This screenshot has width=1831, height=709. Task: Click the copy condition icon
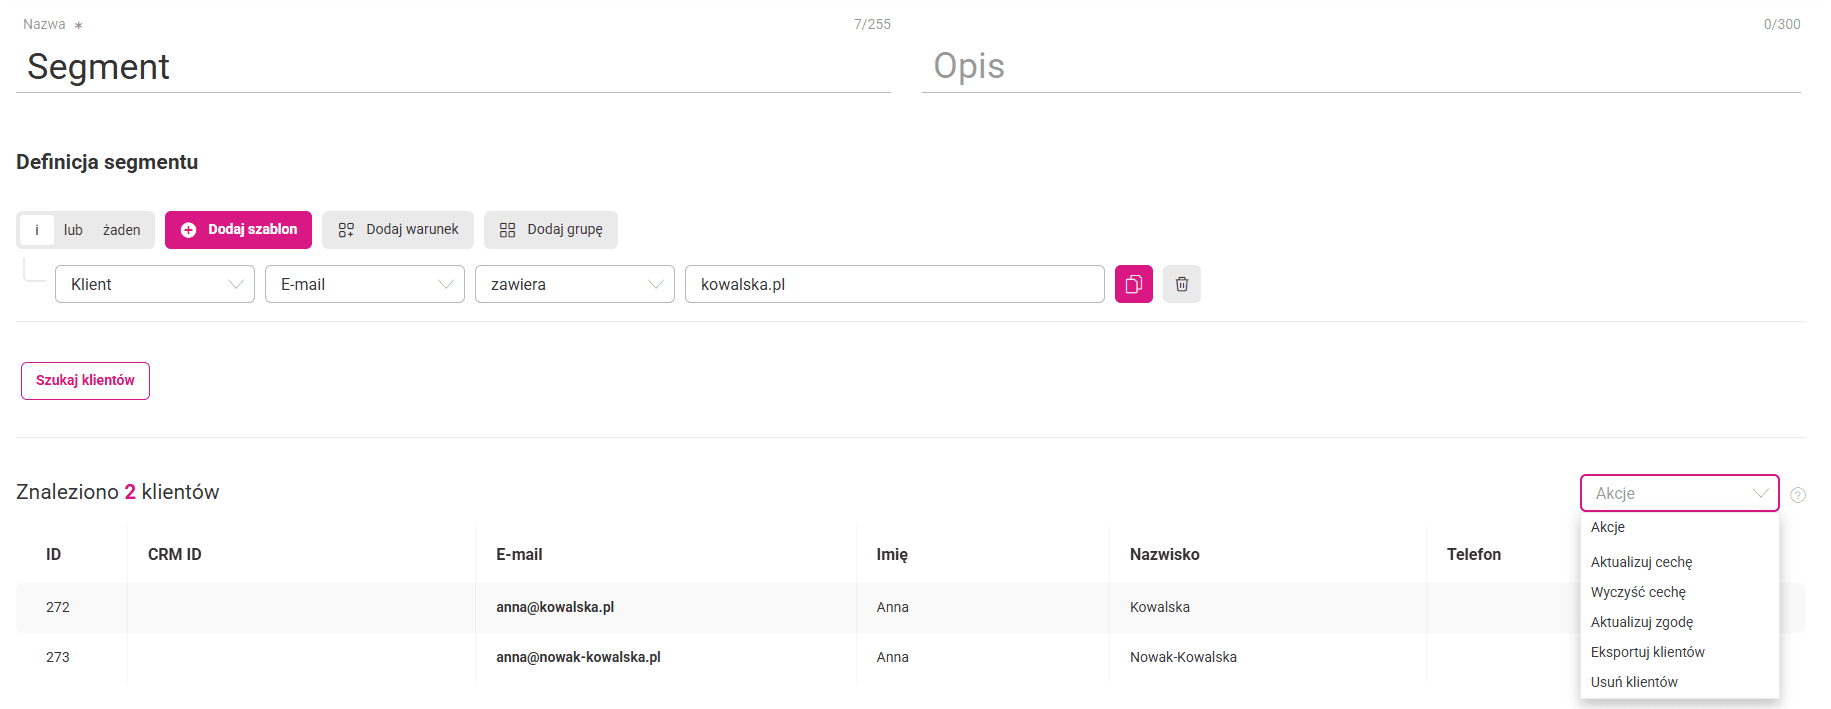pos(1133,284)
